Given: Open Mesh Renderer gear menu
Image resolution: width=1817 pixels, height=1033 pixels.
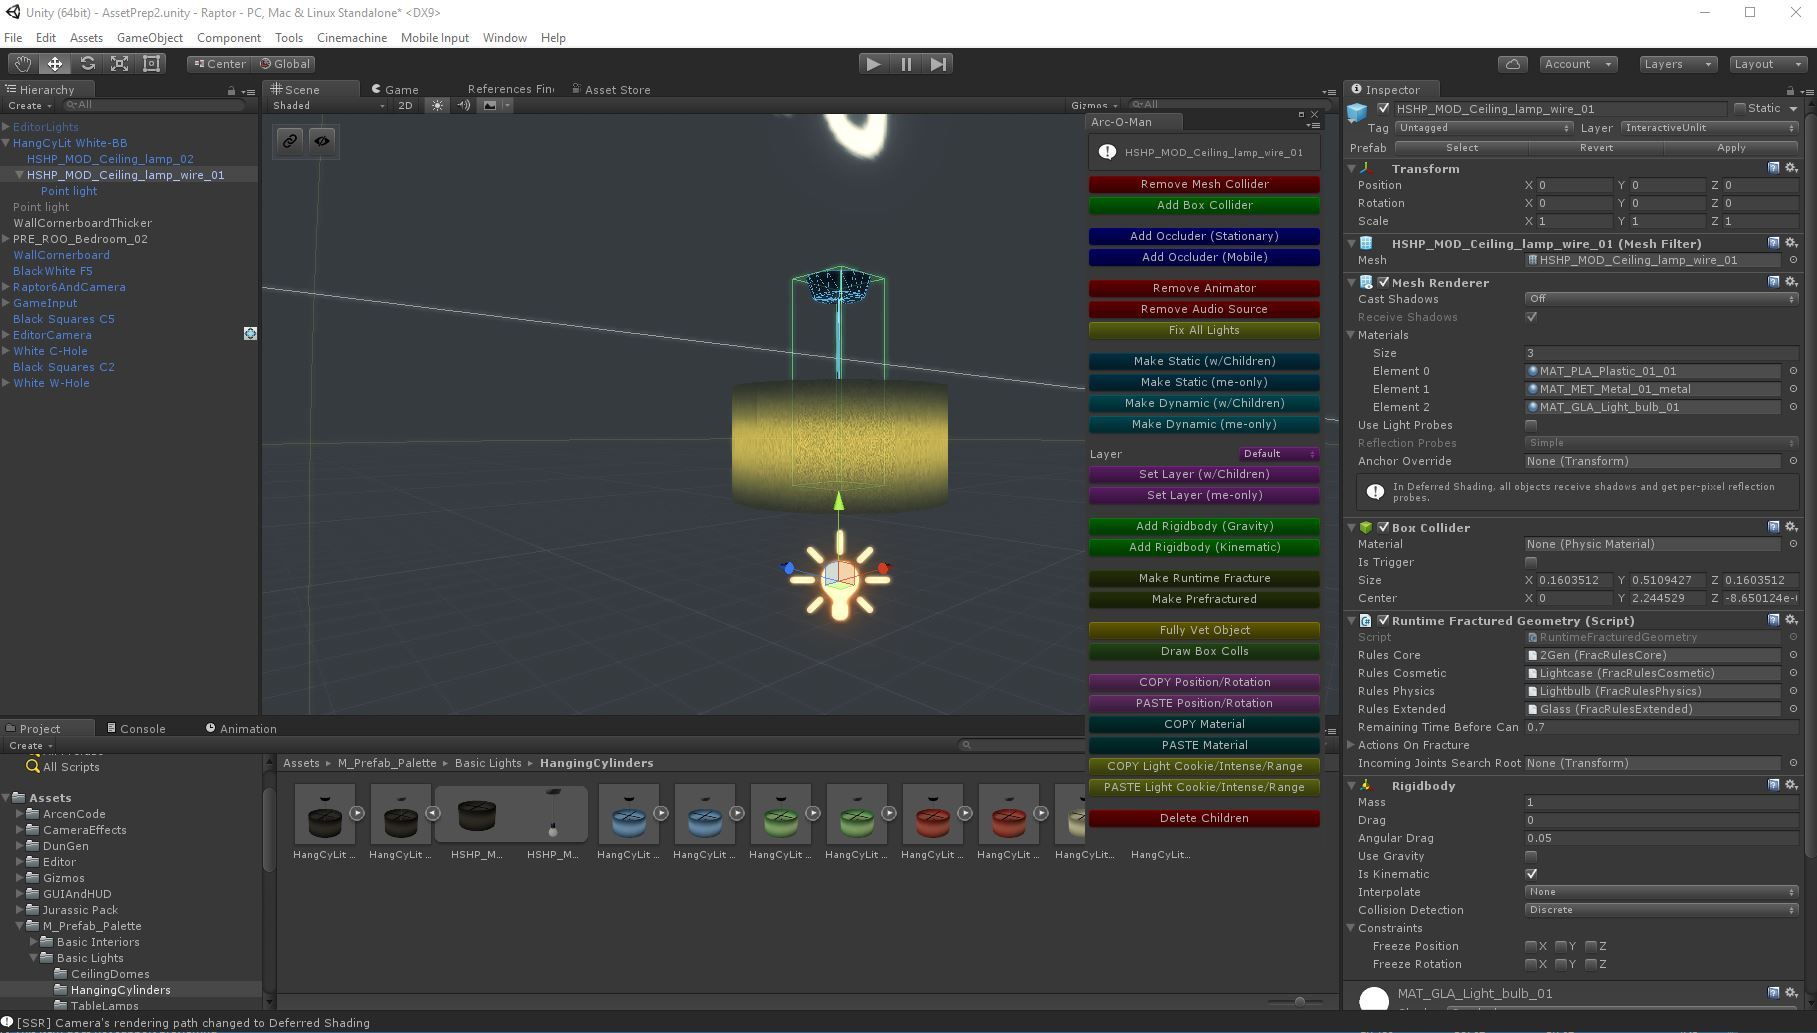Looking at the screenshot, I should tap(1792, 282).
